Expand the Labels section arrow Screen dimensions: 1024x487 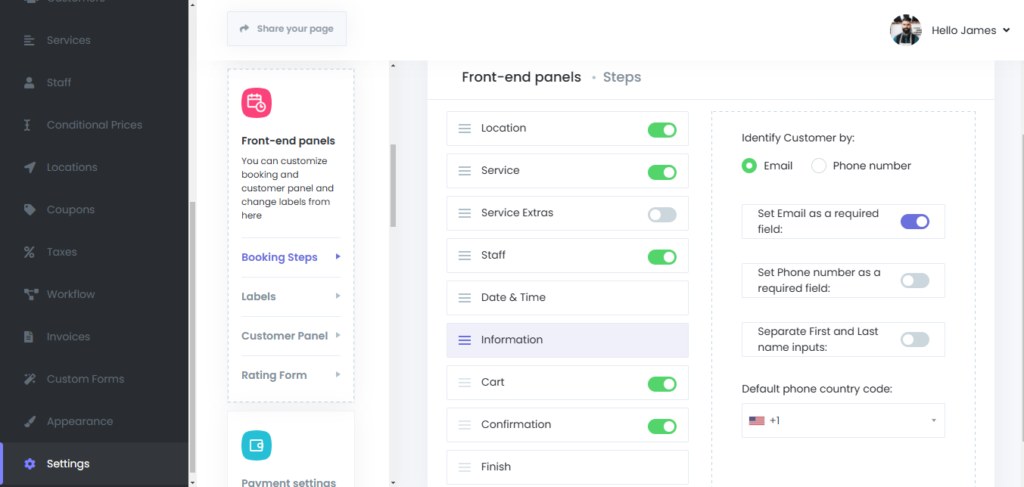[x=338, y=296]
